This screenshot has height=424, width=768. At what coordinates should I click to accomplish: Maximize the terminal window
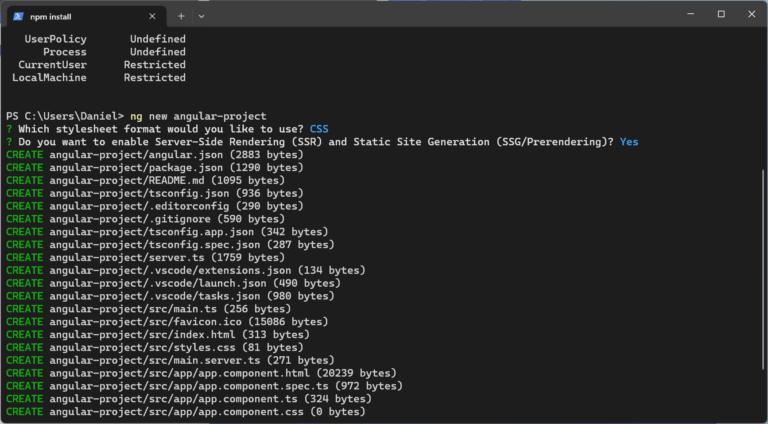pyautogui.click(x=721, y=14)
